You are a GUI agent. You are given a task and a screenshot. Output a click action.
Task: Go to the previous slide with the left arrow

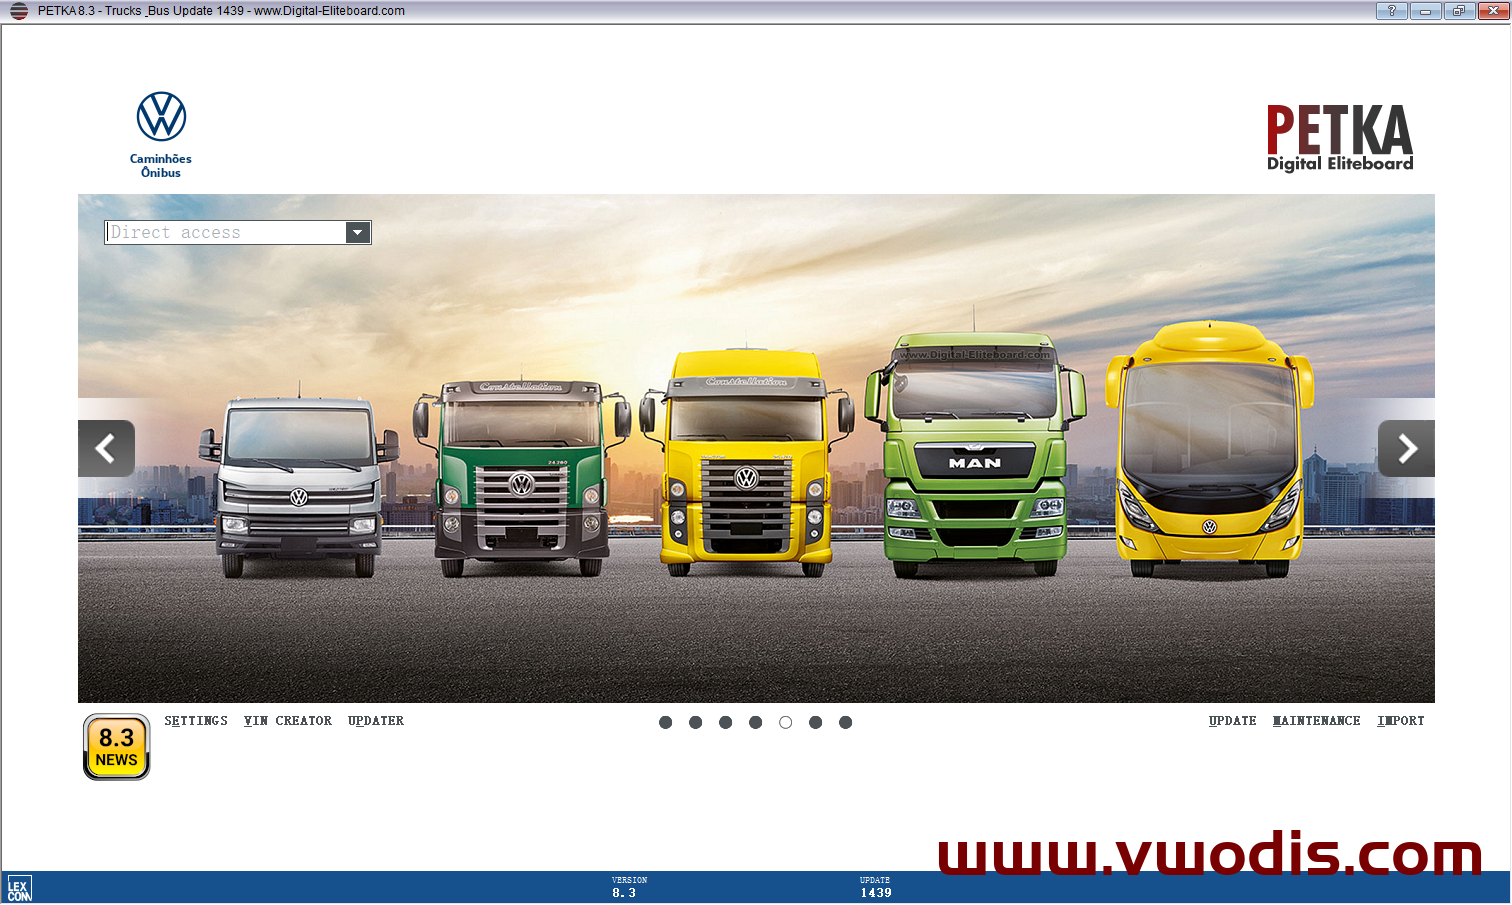(106, 449)
